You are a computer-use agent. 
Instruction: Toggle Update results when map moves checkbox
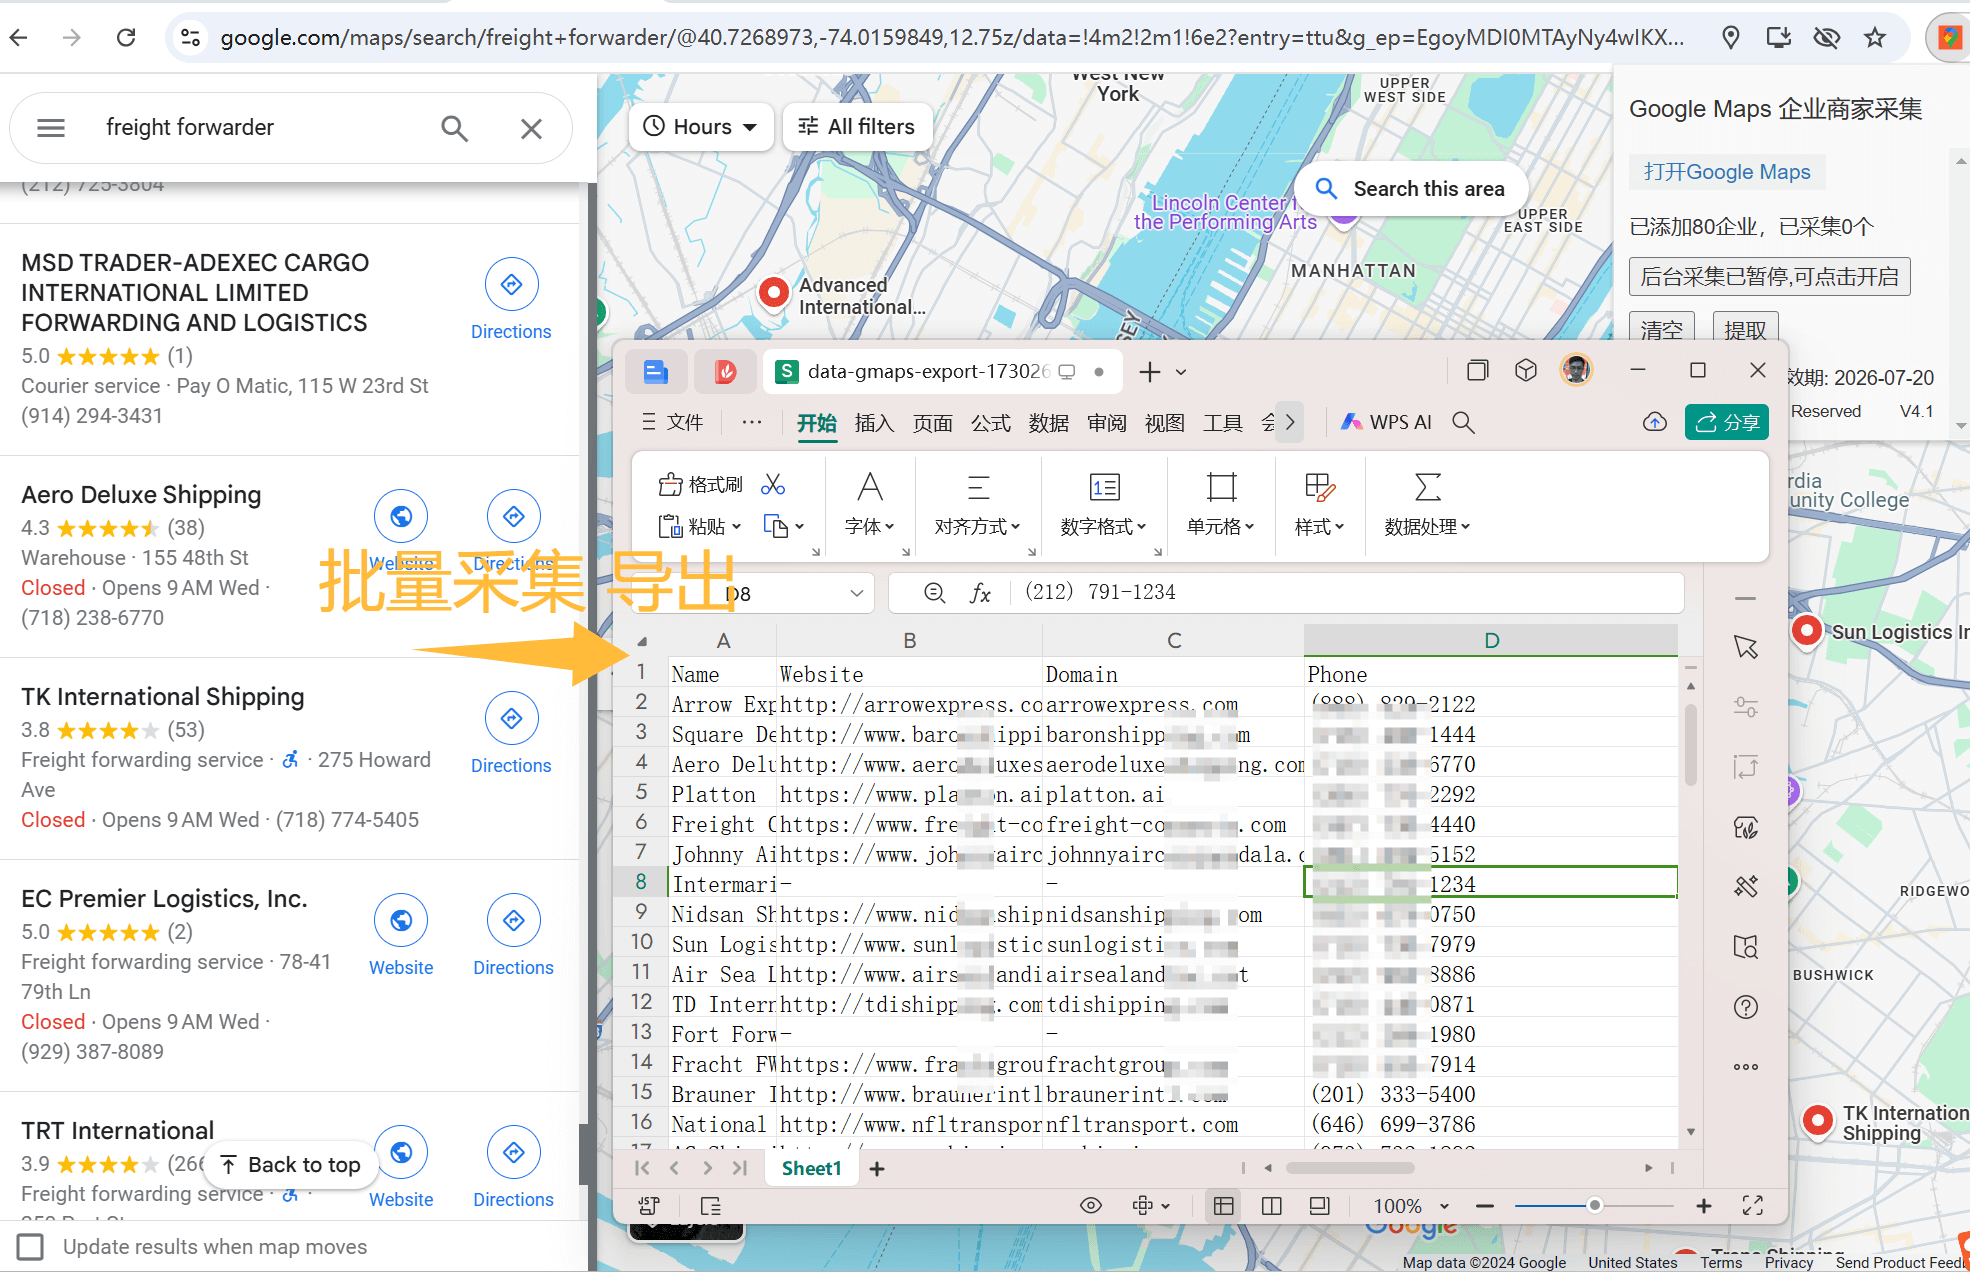pos(31,1247)
